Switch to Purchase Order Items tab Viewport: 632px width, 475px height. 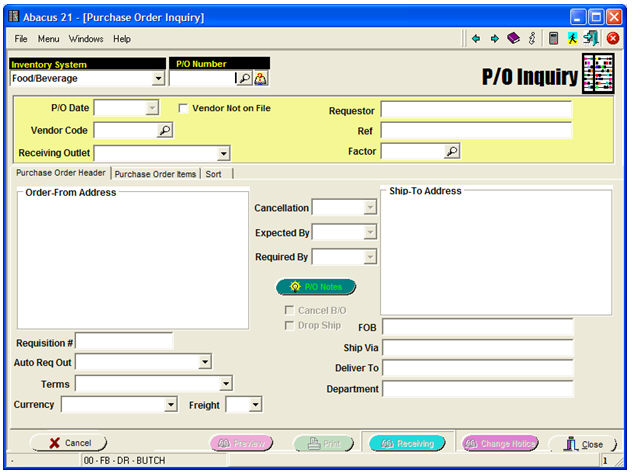pyautogui.click(x=155, y=174)
